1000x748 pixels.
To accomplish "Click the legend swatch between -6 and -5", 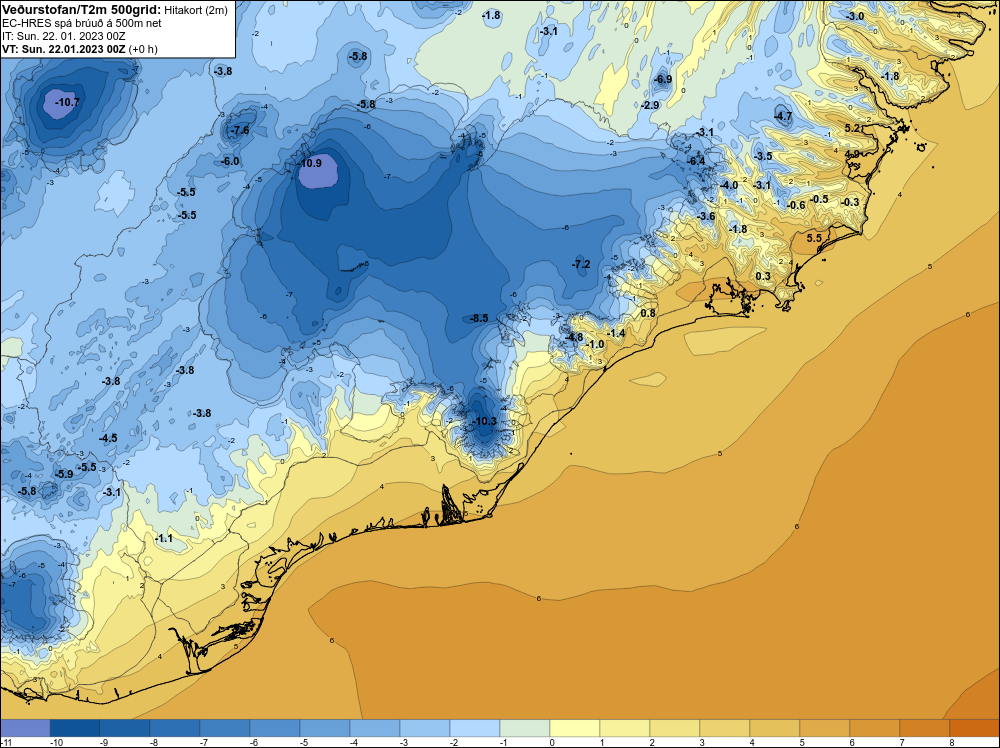I will click(x=275, y=728).
